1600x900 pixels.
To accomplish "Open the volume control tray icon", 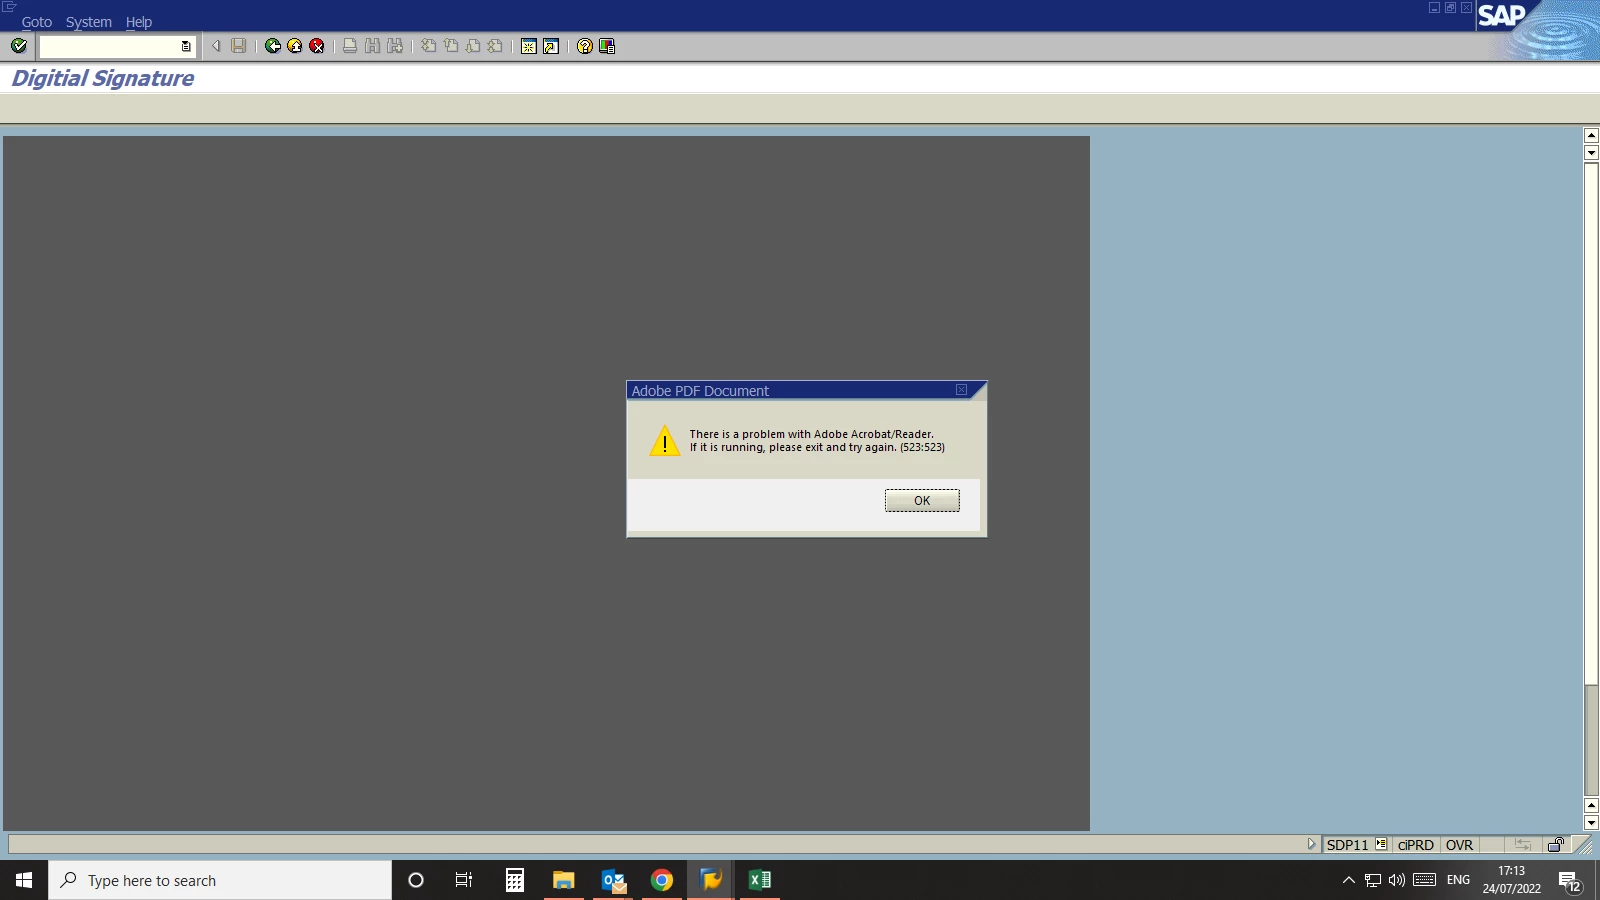I will [1397, 880].
